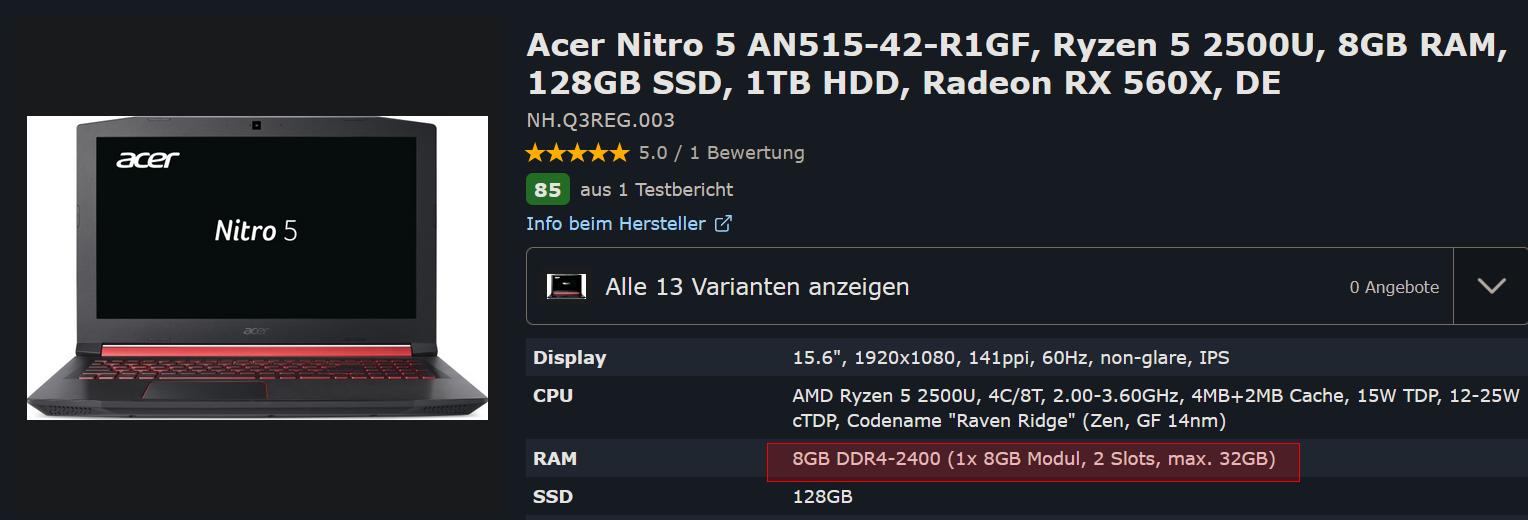Screen dimensions: 1528x520
Task: Open the 5.0 / 1 Bewertung reviews
Action: pos(721,153)
